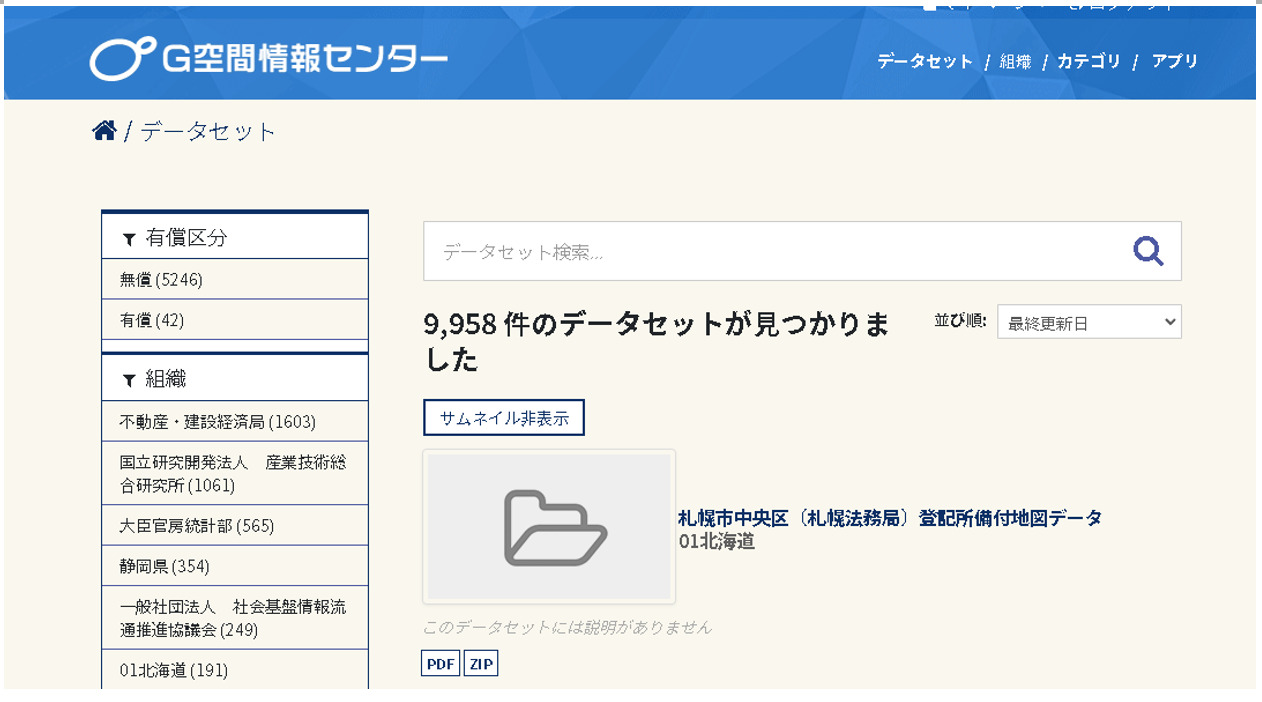
Task: Click the filter funnel icon beside 有償区分
Action: tap(128, 238)
